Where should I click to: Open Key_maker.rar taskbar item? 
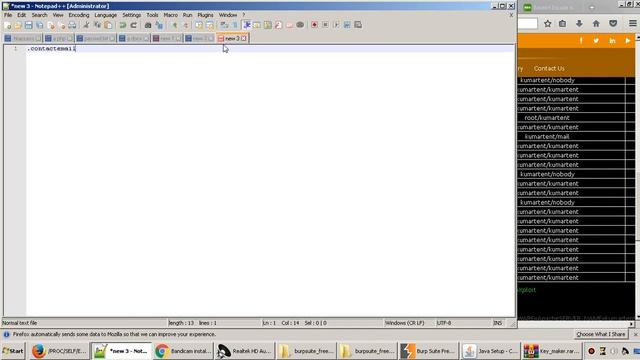(551, 351)
